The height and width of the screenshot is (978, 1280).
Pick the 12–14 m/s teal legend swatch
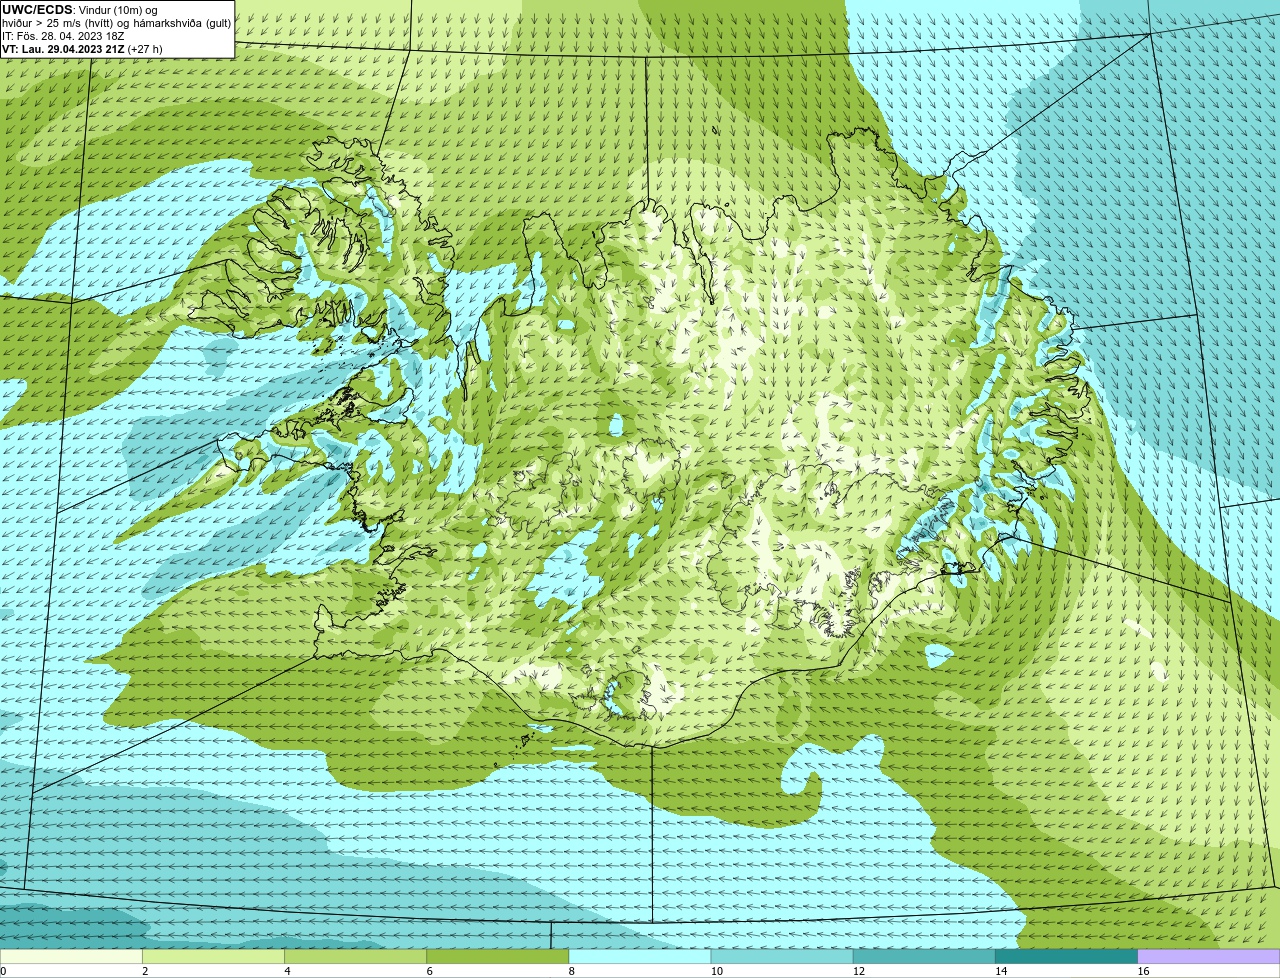(x=924, y=957)
